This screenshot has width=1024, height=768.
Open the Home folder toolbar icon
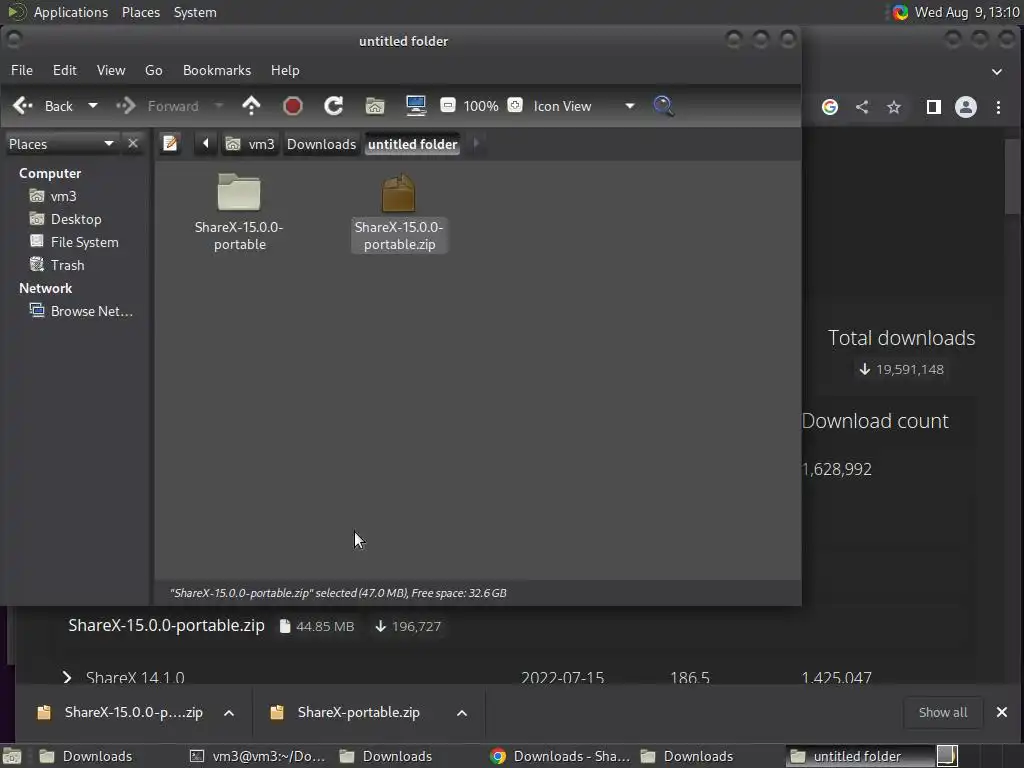coord(375,106)
